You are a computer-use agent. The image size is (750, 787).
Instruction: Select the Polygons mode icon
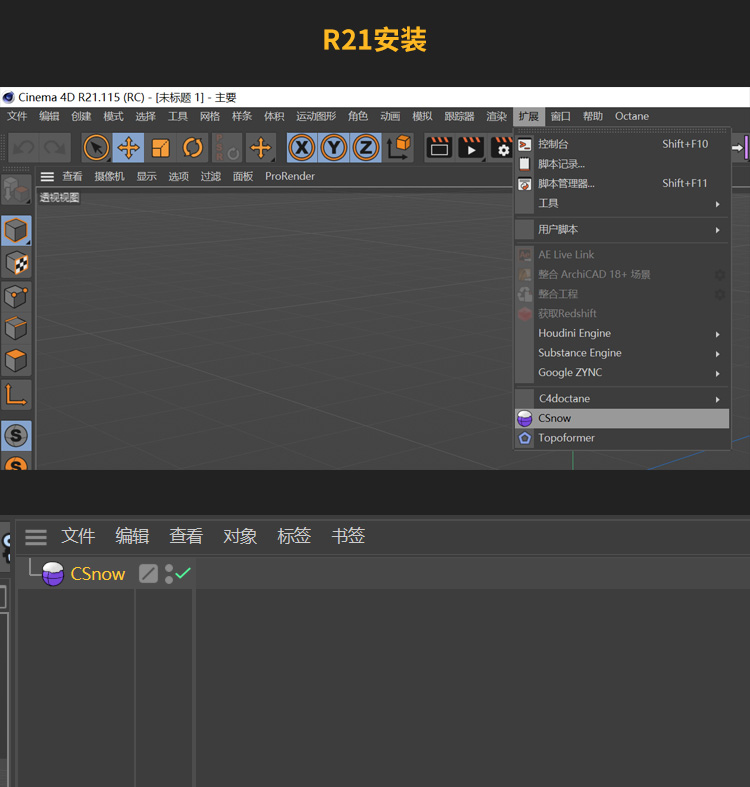[x=16, y=360]
